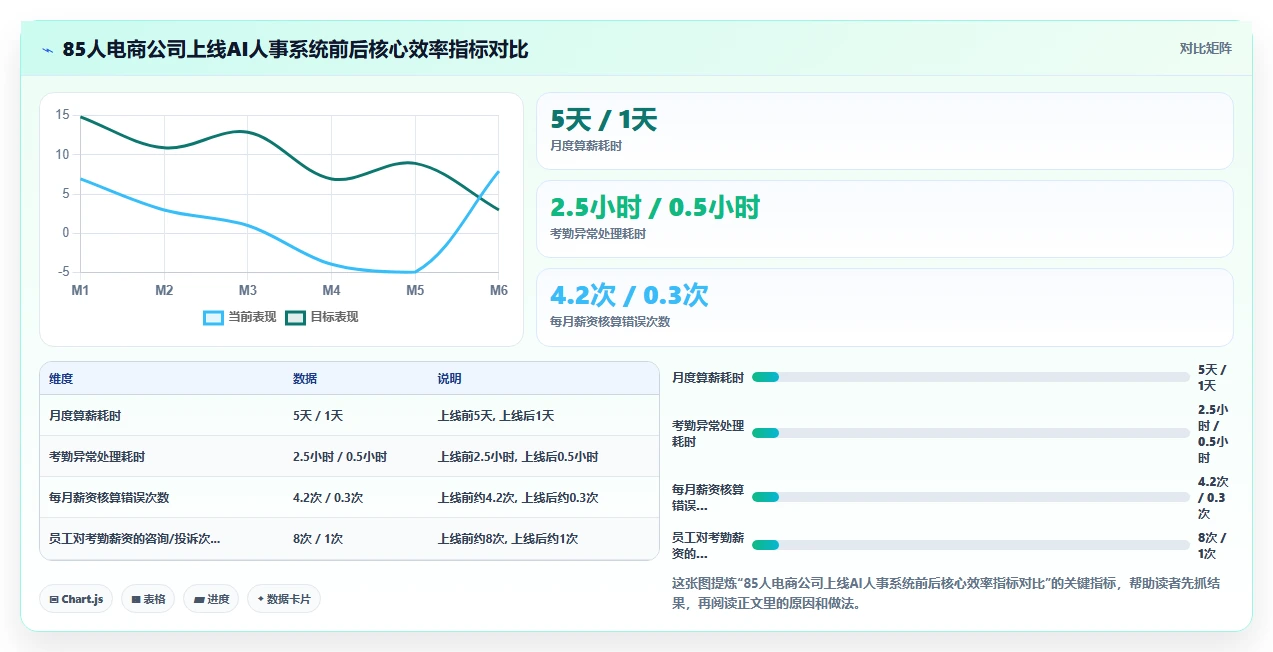
Task: Toggle the 当前表现 legend swatch
Action: [213, 317]
